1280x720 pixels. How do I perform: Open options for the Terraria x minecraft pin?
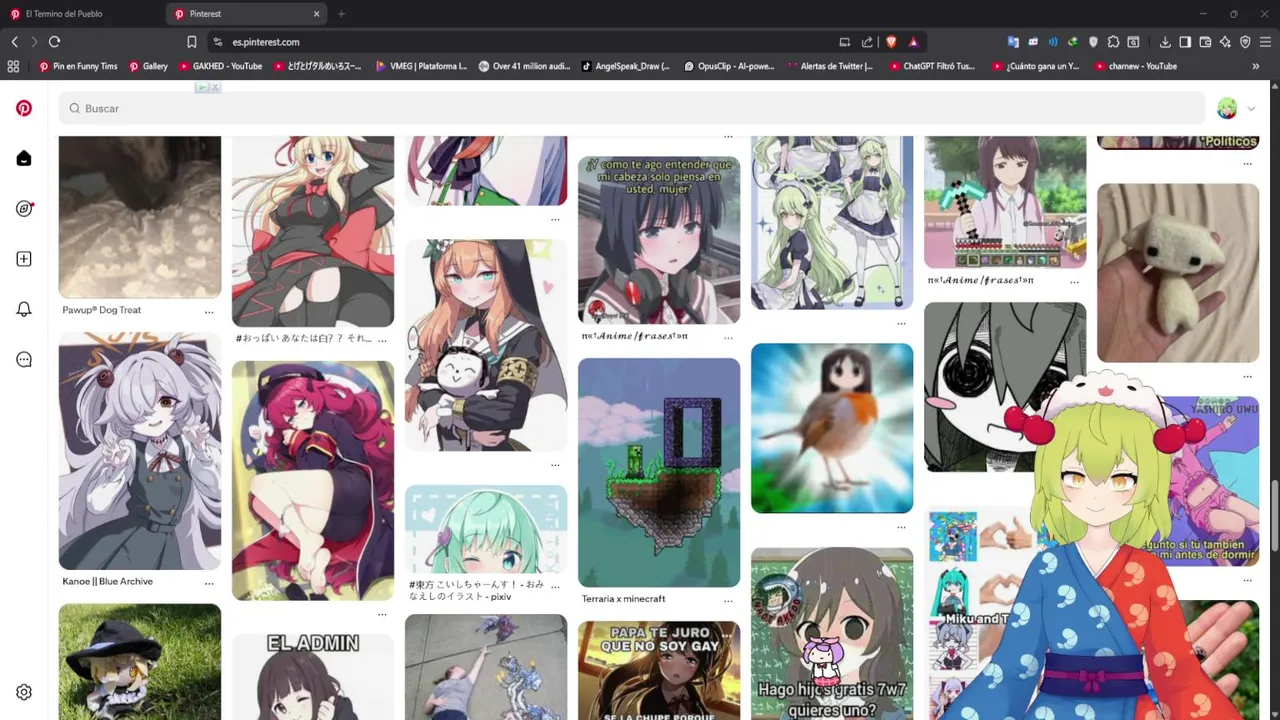(728, 601)
